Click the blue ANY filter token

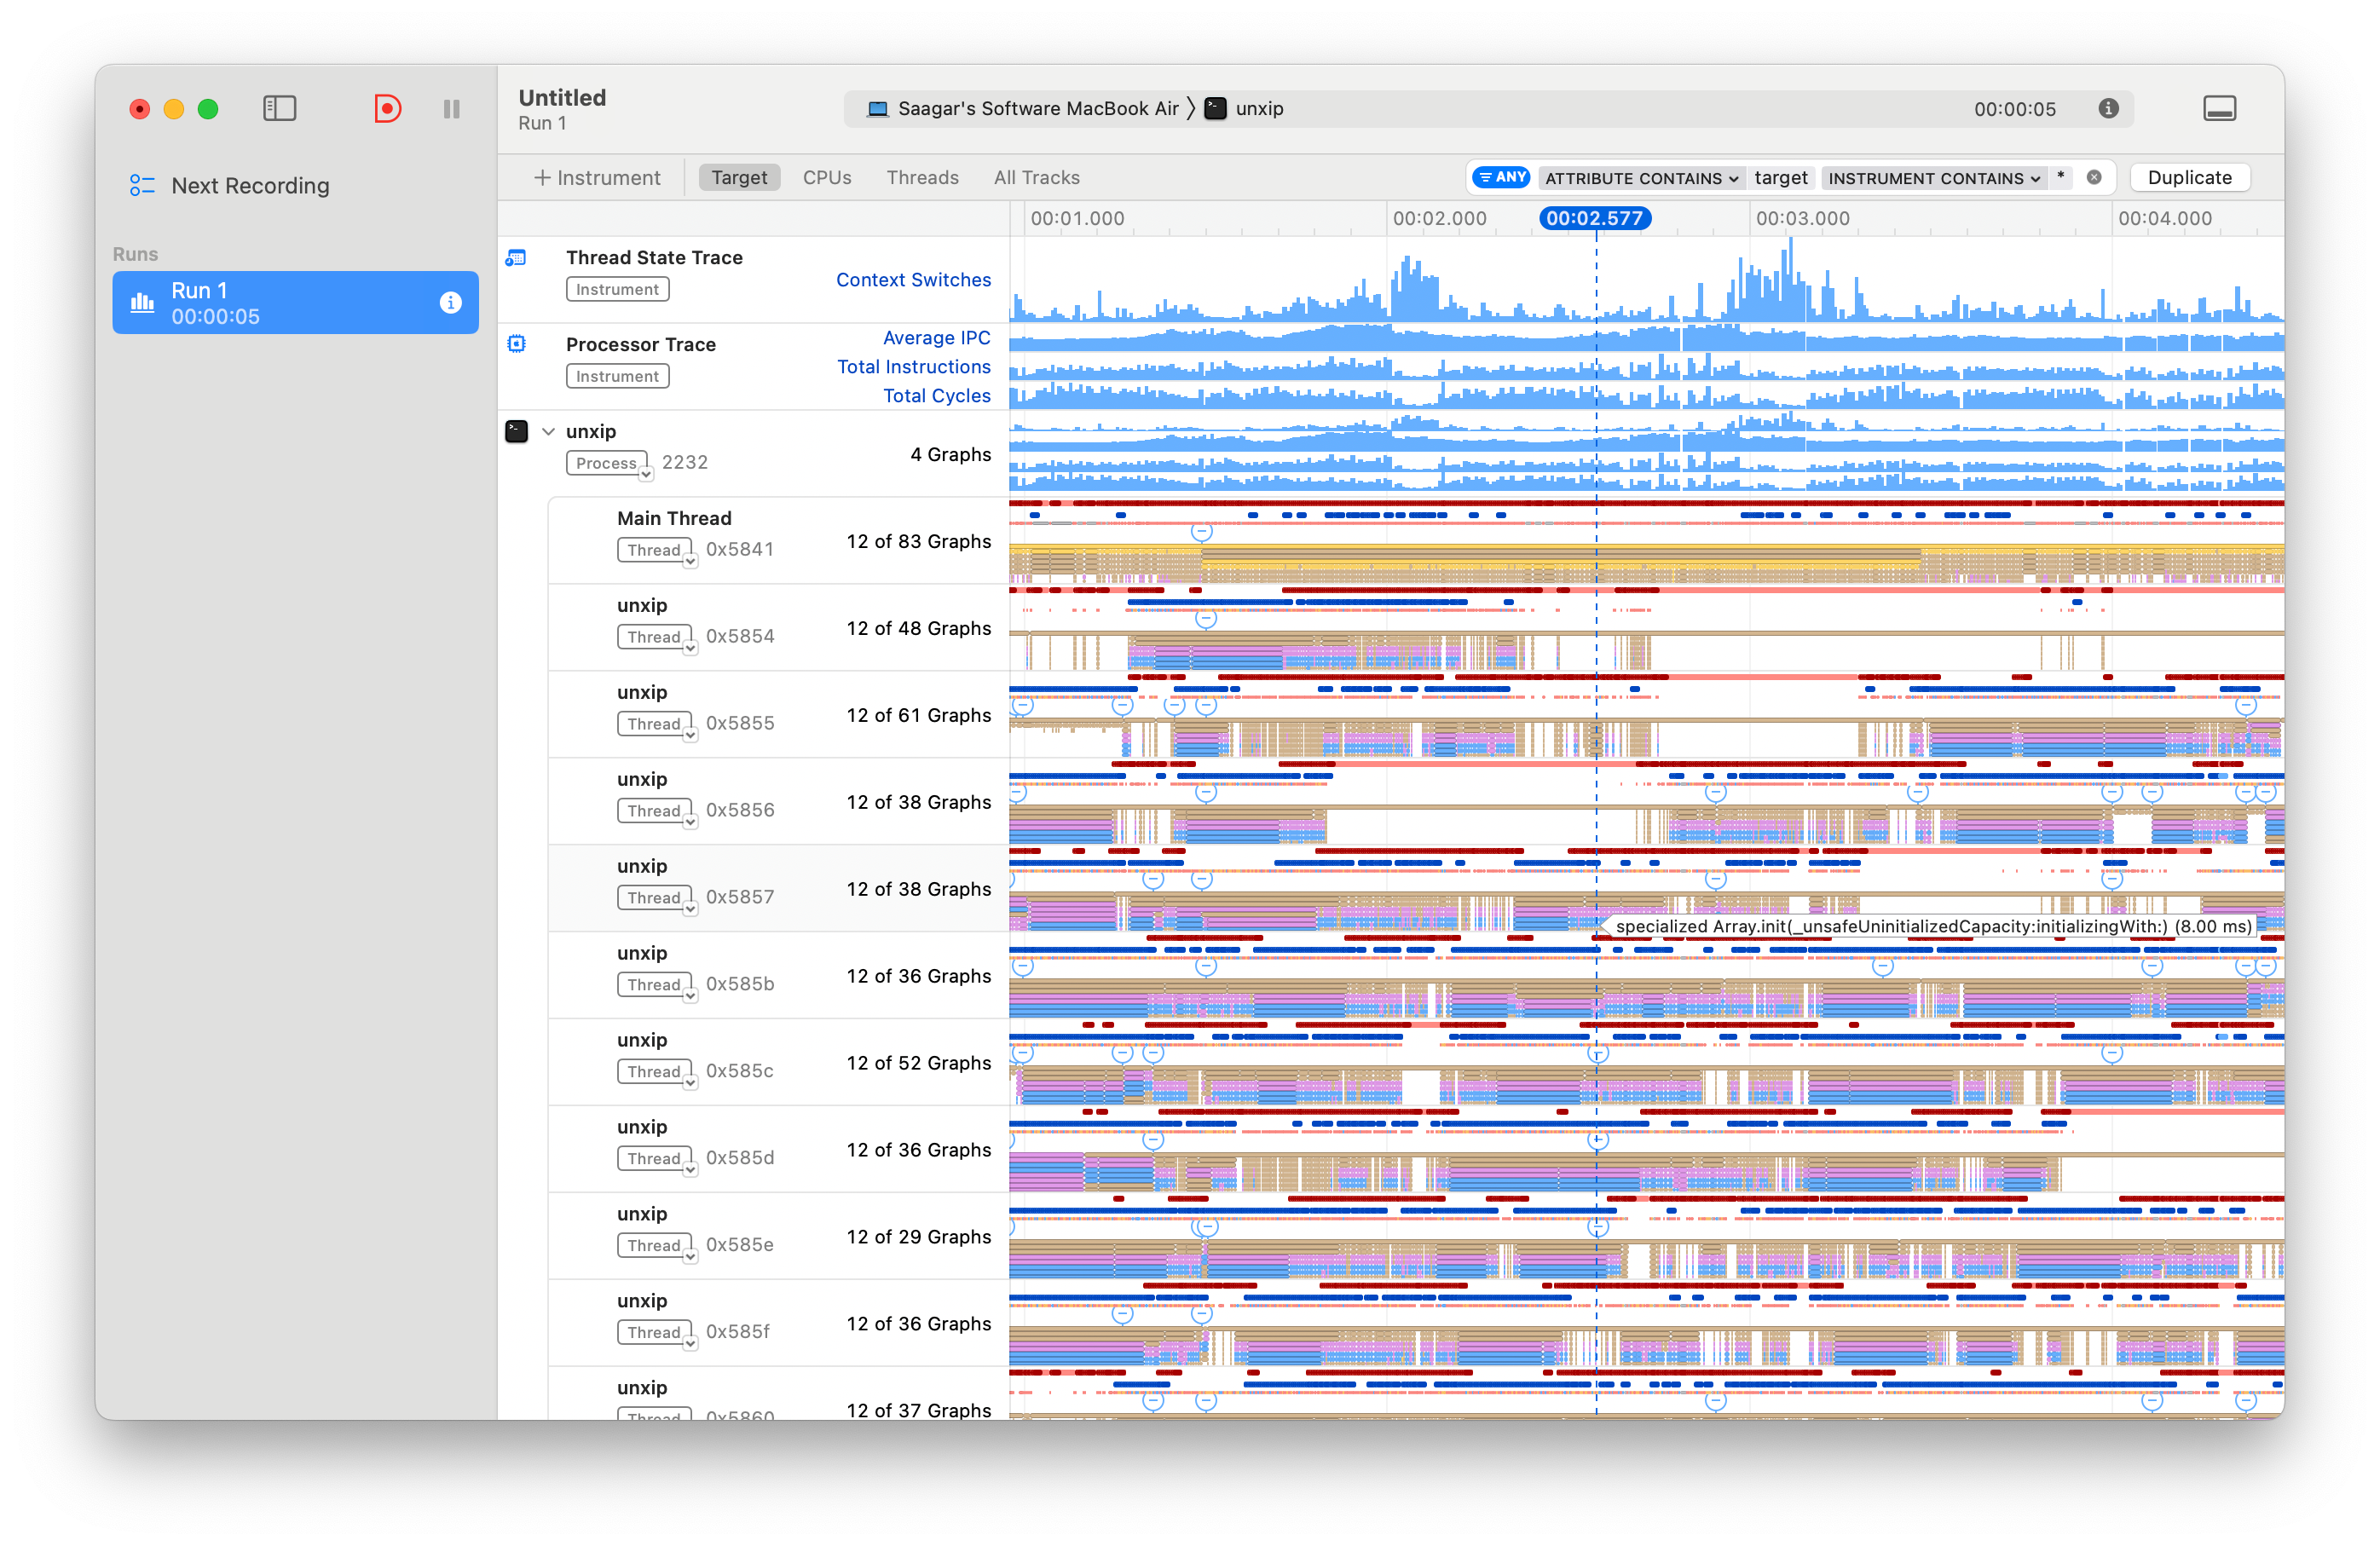pos(1502,177)
